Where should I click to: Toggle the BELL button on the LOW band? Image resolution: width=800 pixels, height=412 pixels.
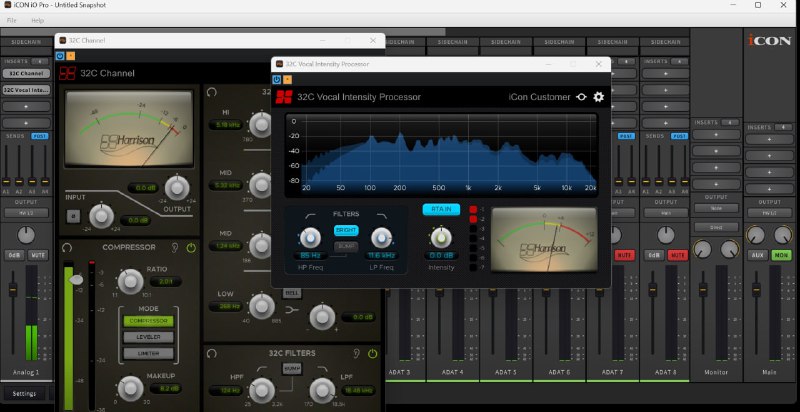click(x=292, y=293)
